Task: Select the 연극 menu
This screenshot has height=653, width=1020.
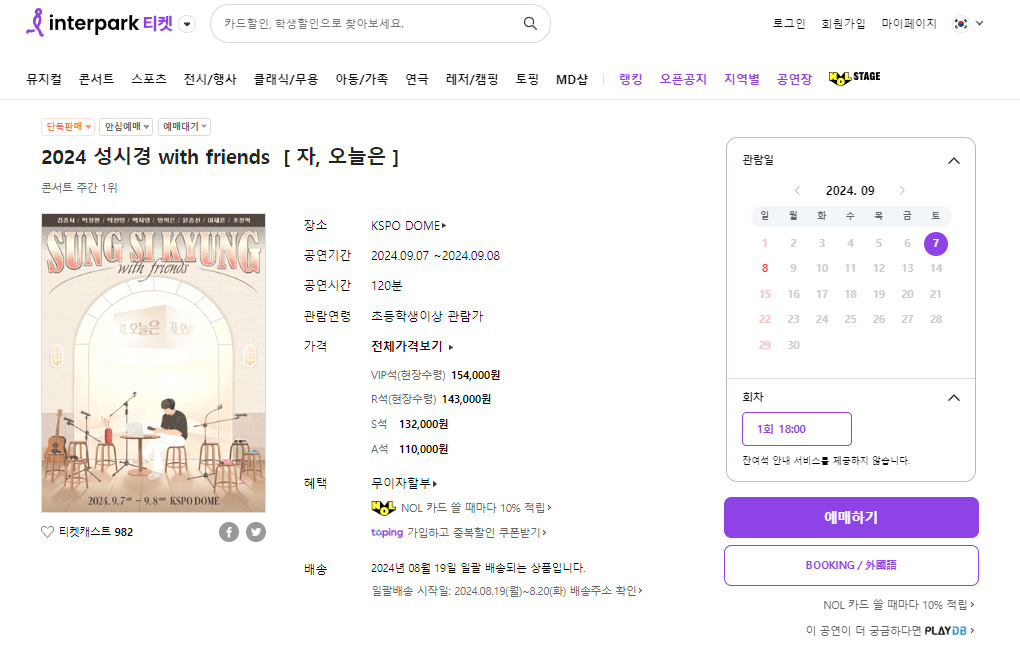Action: point(417,79)
